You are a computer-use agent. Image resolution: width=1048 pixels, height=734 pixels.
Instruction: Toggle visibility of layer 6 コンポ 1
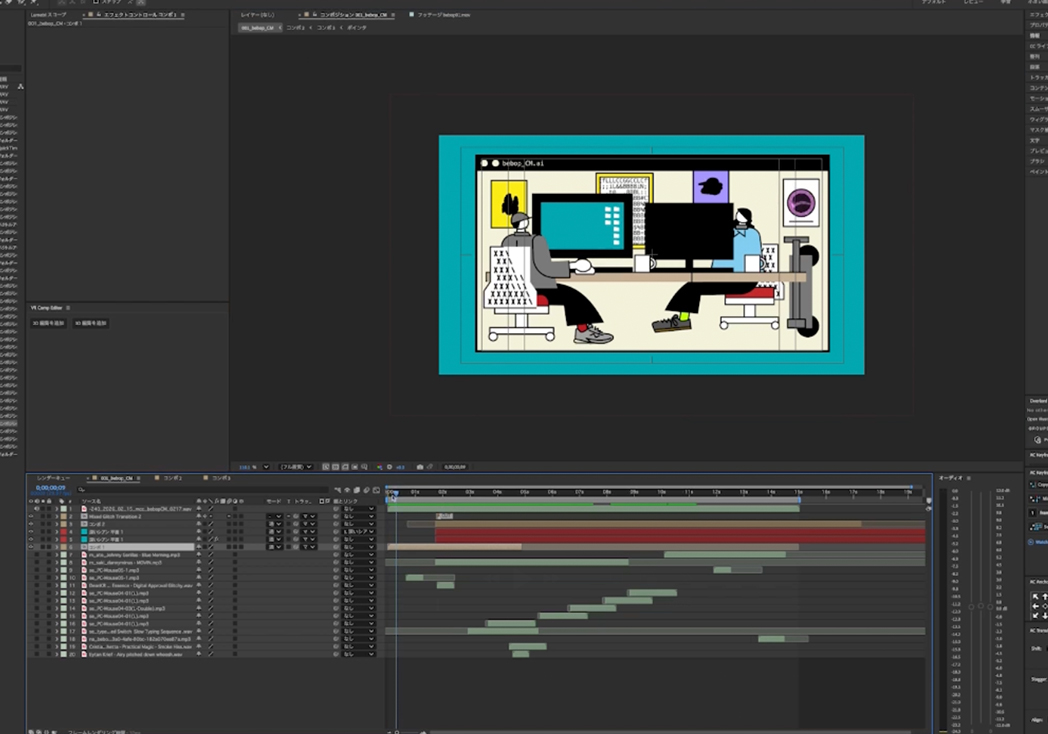click(31, 547)
